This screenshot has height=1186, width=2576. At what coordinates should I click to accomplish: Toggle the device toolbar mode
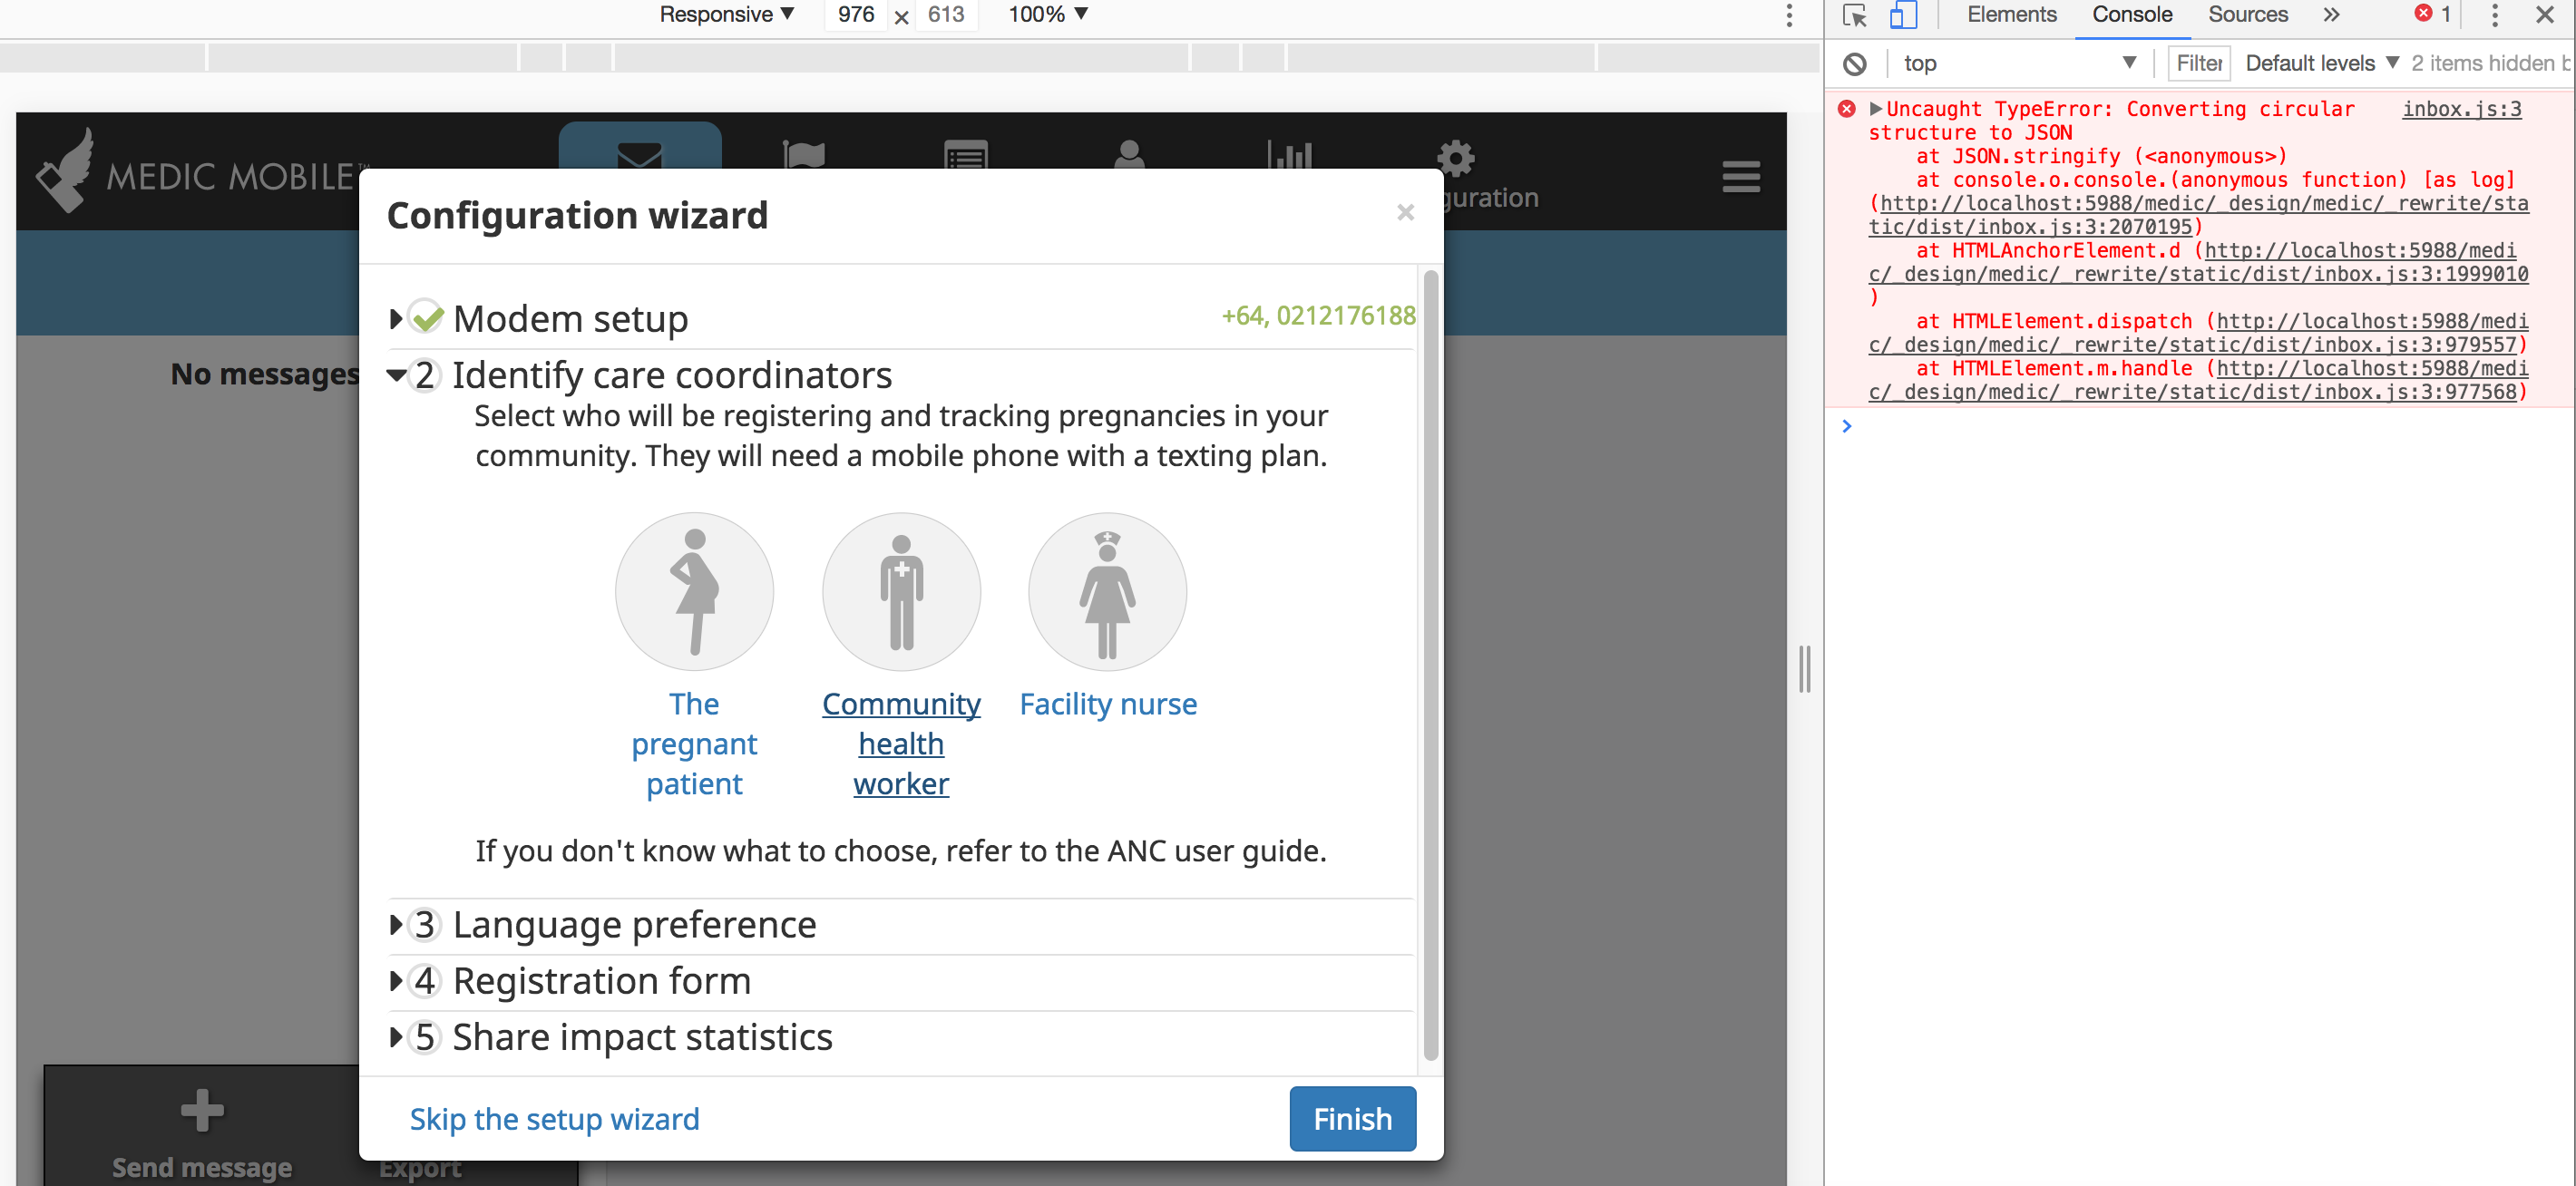pos(1905,16)
